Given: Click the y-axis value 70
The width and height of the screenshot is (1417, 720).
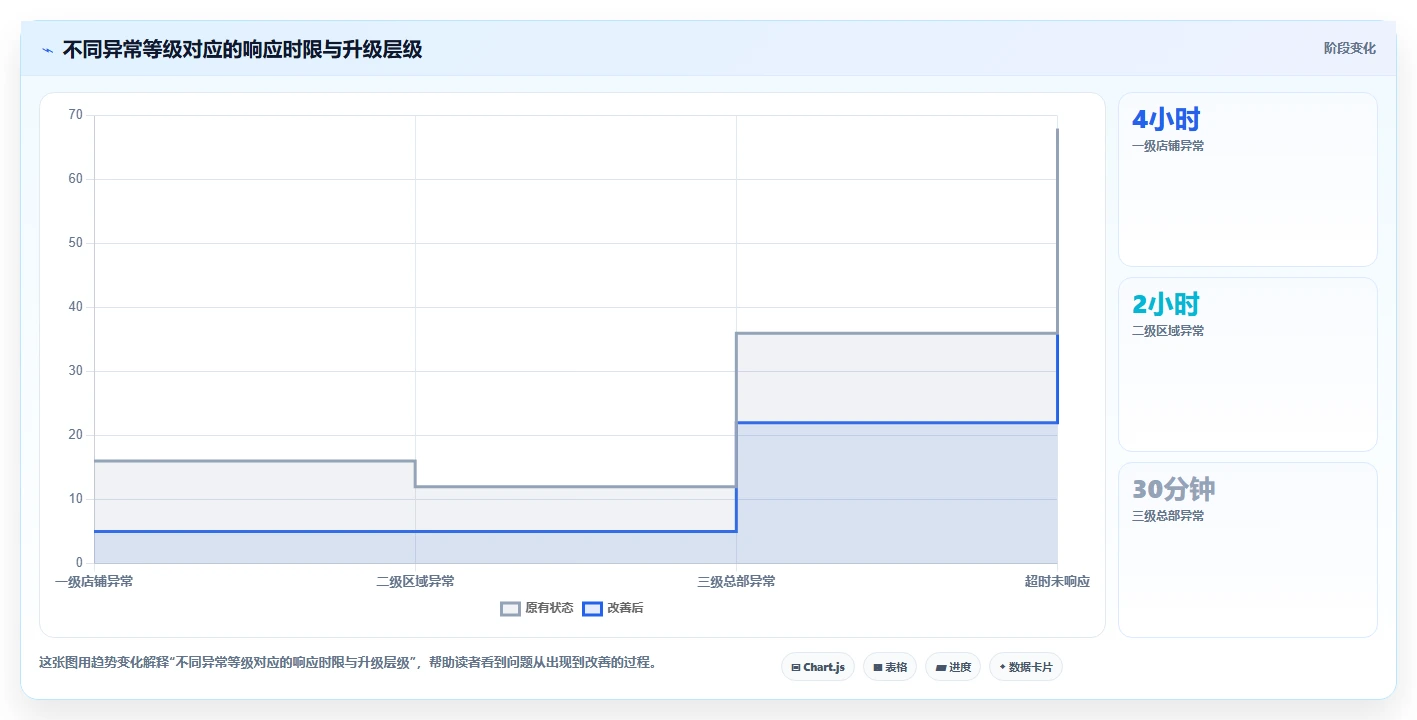Looking at the screenshot, I should [76, 115].
